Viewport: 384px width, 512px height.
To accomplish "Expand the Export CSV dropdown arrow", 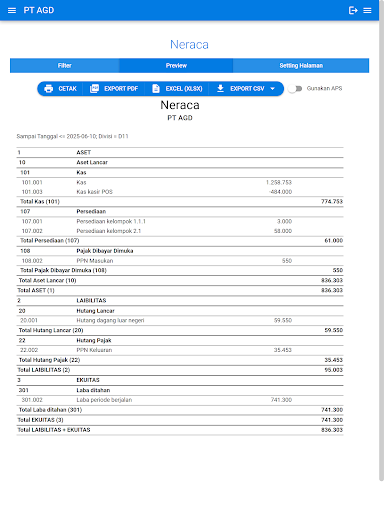I will (273, 89).
